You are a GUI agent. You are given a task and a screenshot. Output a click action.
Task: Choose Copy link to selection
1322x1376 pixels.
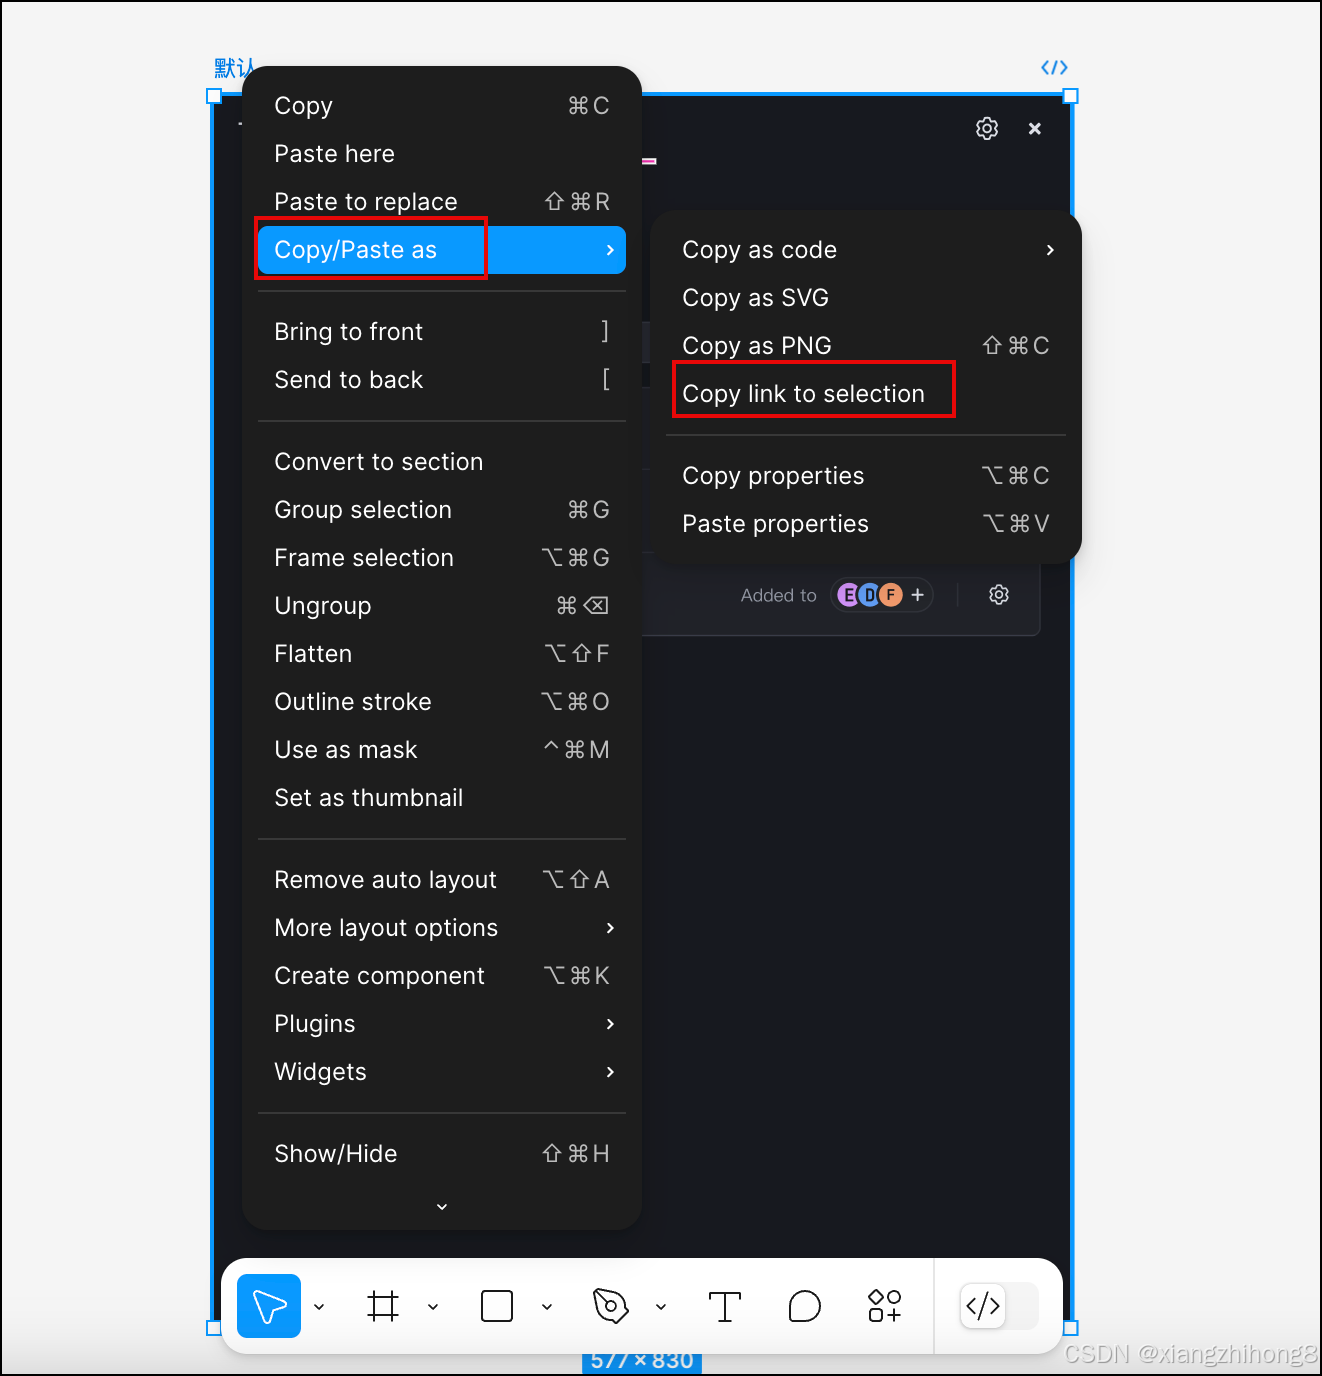click(803, 394)
